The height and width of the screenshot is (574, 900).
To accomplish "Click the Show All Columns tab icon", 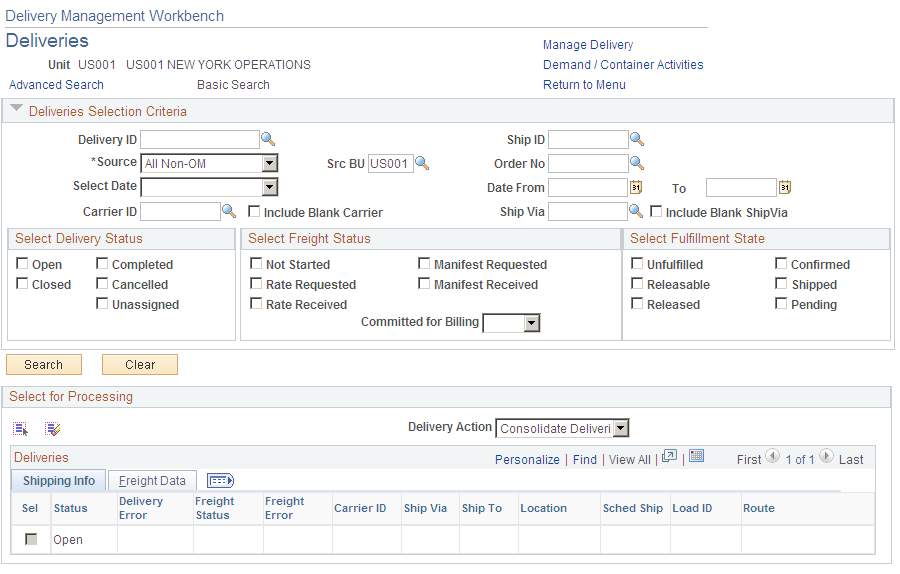I will tap(220, 480).
